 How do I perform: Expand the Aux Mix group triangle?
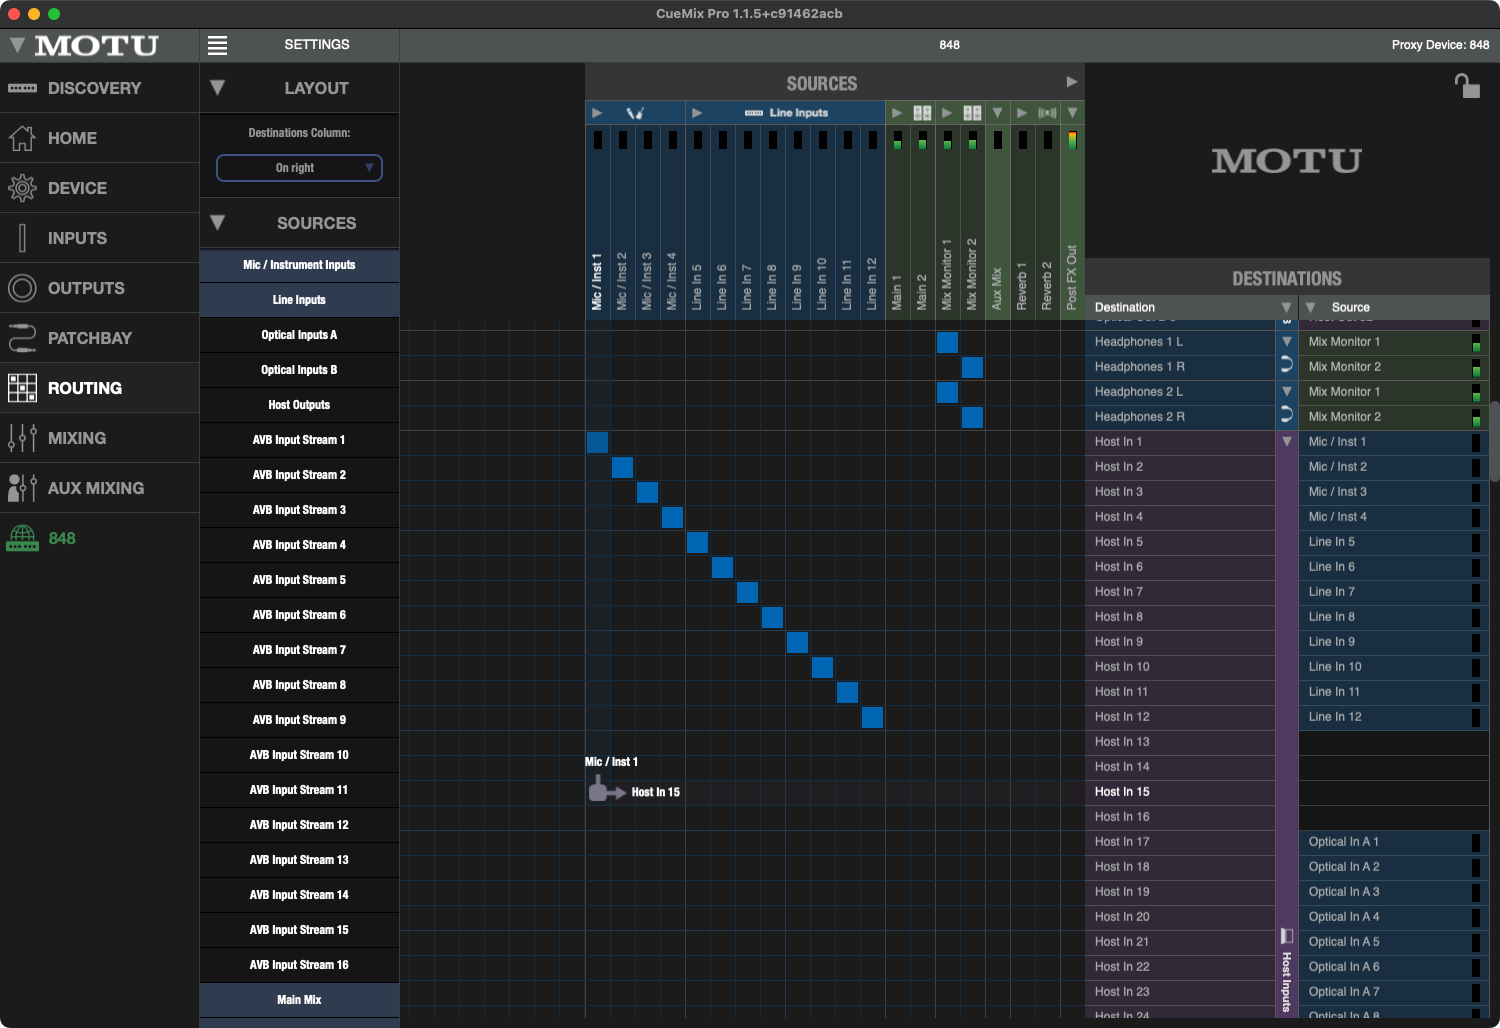pyautogui.click(x=997, y=113)
